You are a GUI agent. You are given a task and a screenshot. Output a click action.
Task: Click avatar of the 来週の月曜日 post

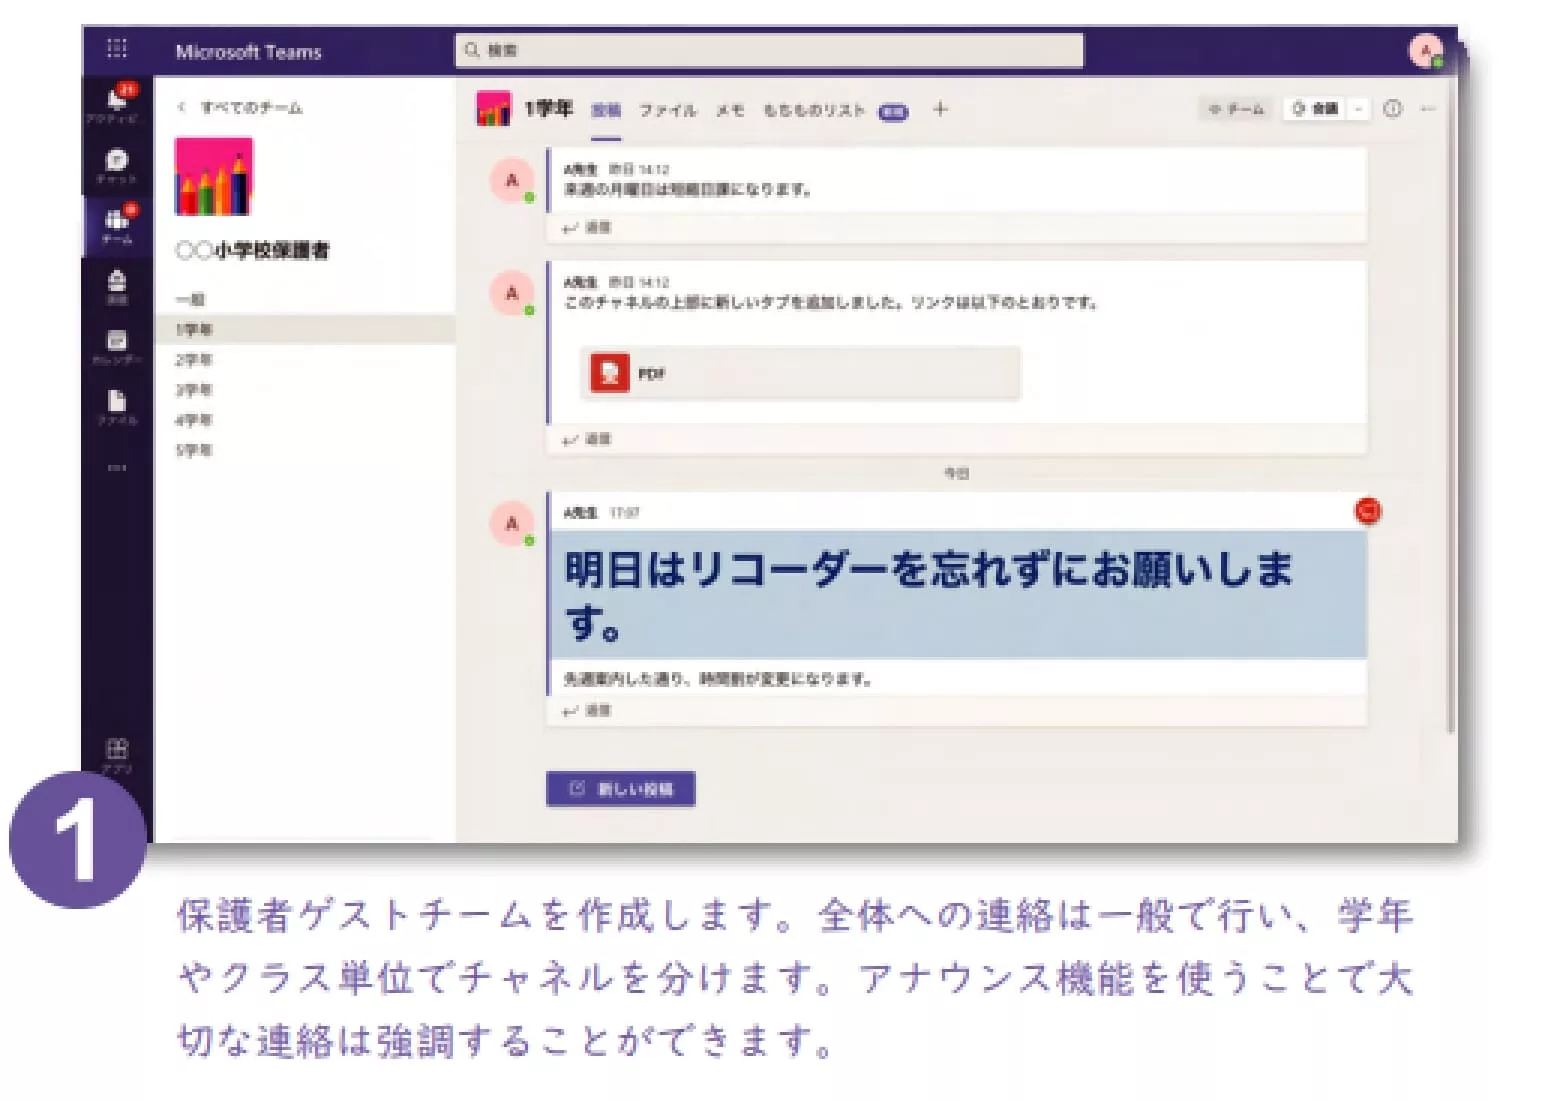click(x=512, y=181)
